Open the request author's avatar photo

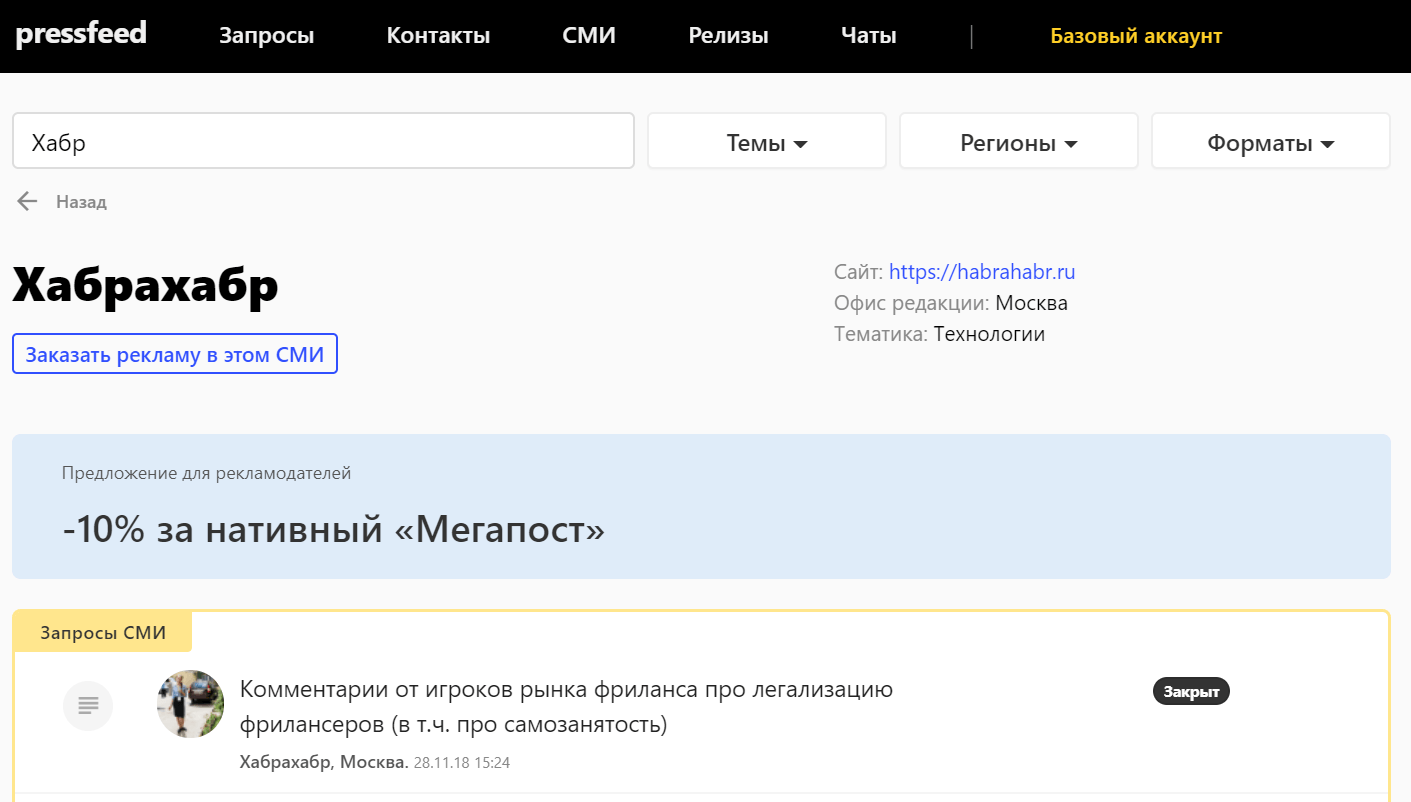tap(190, 704)
